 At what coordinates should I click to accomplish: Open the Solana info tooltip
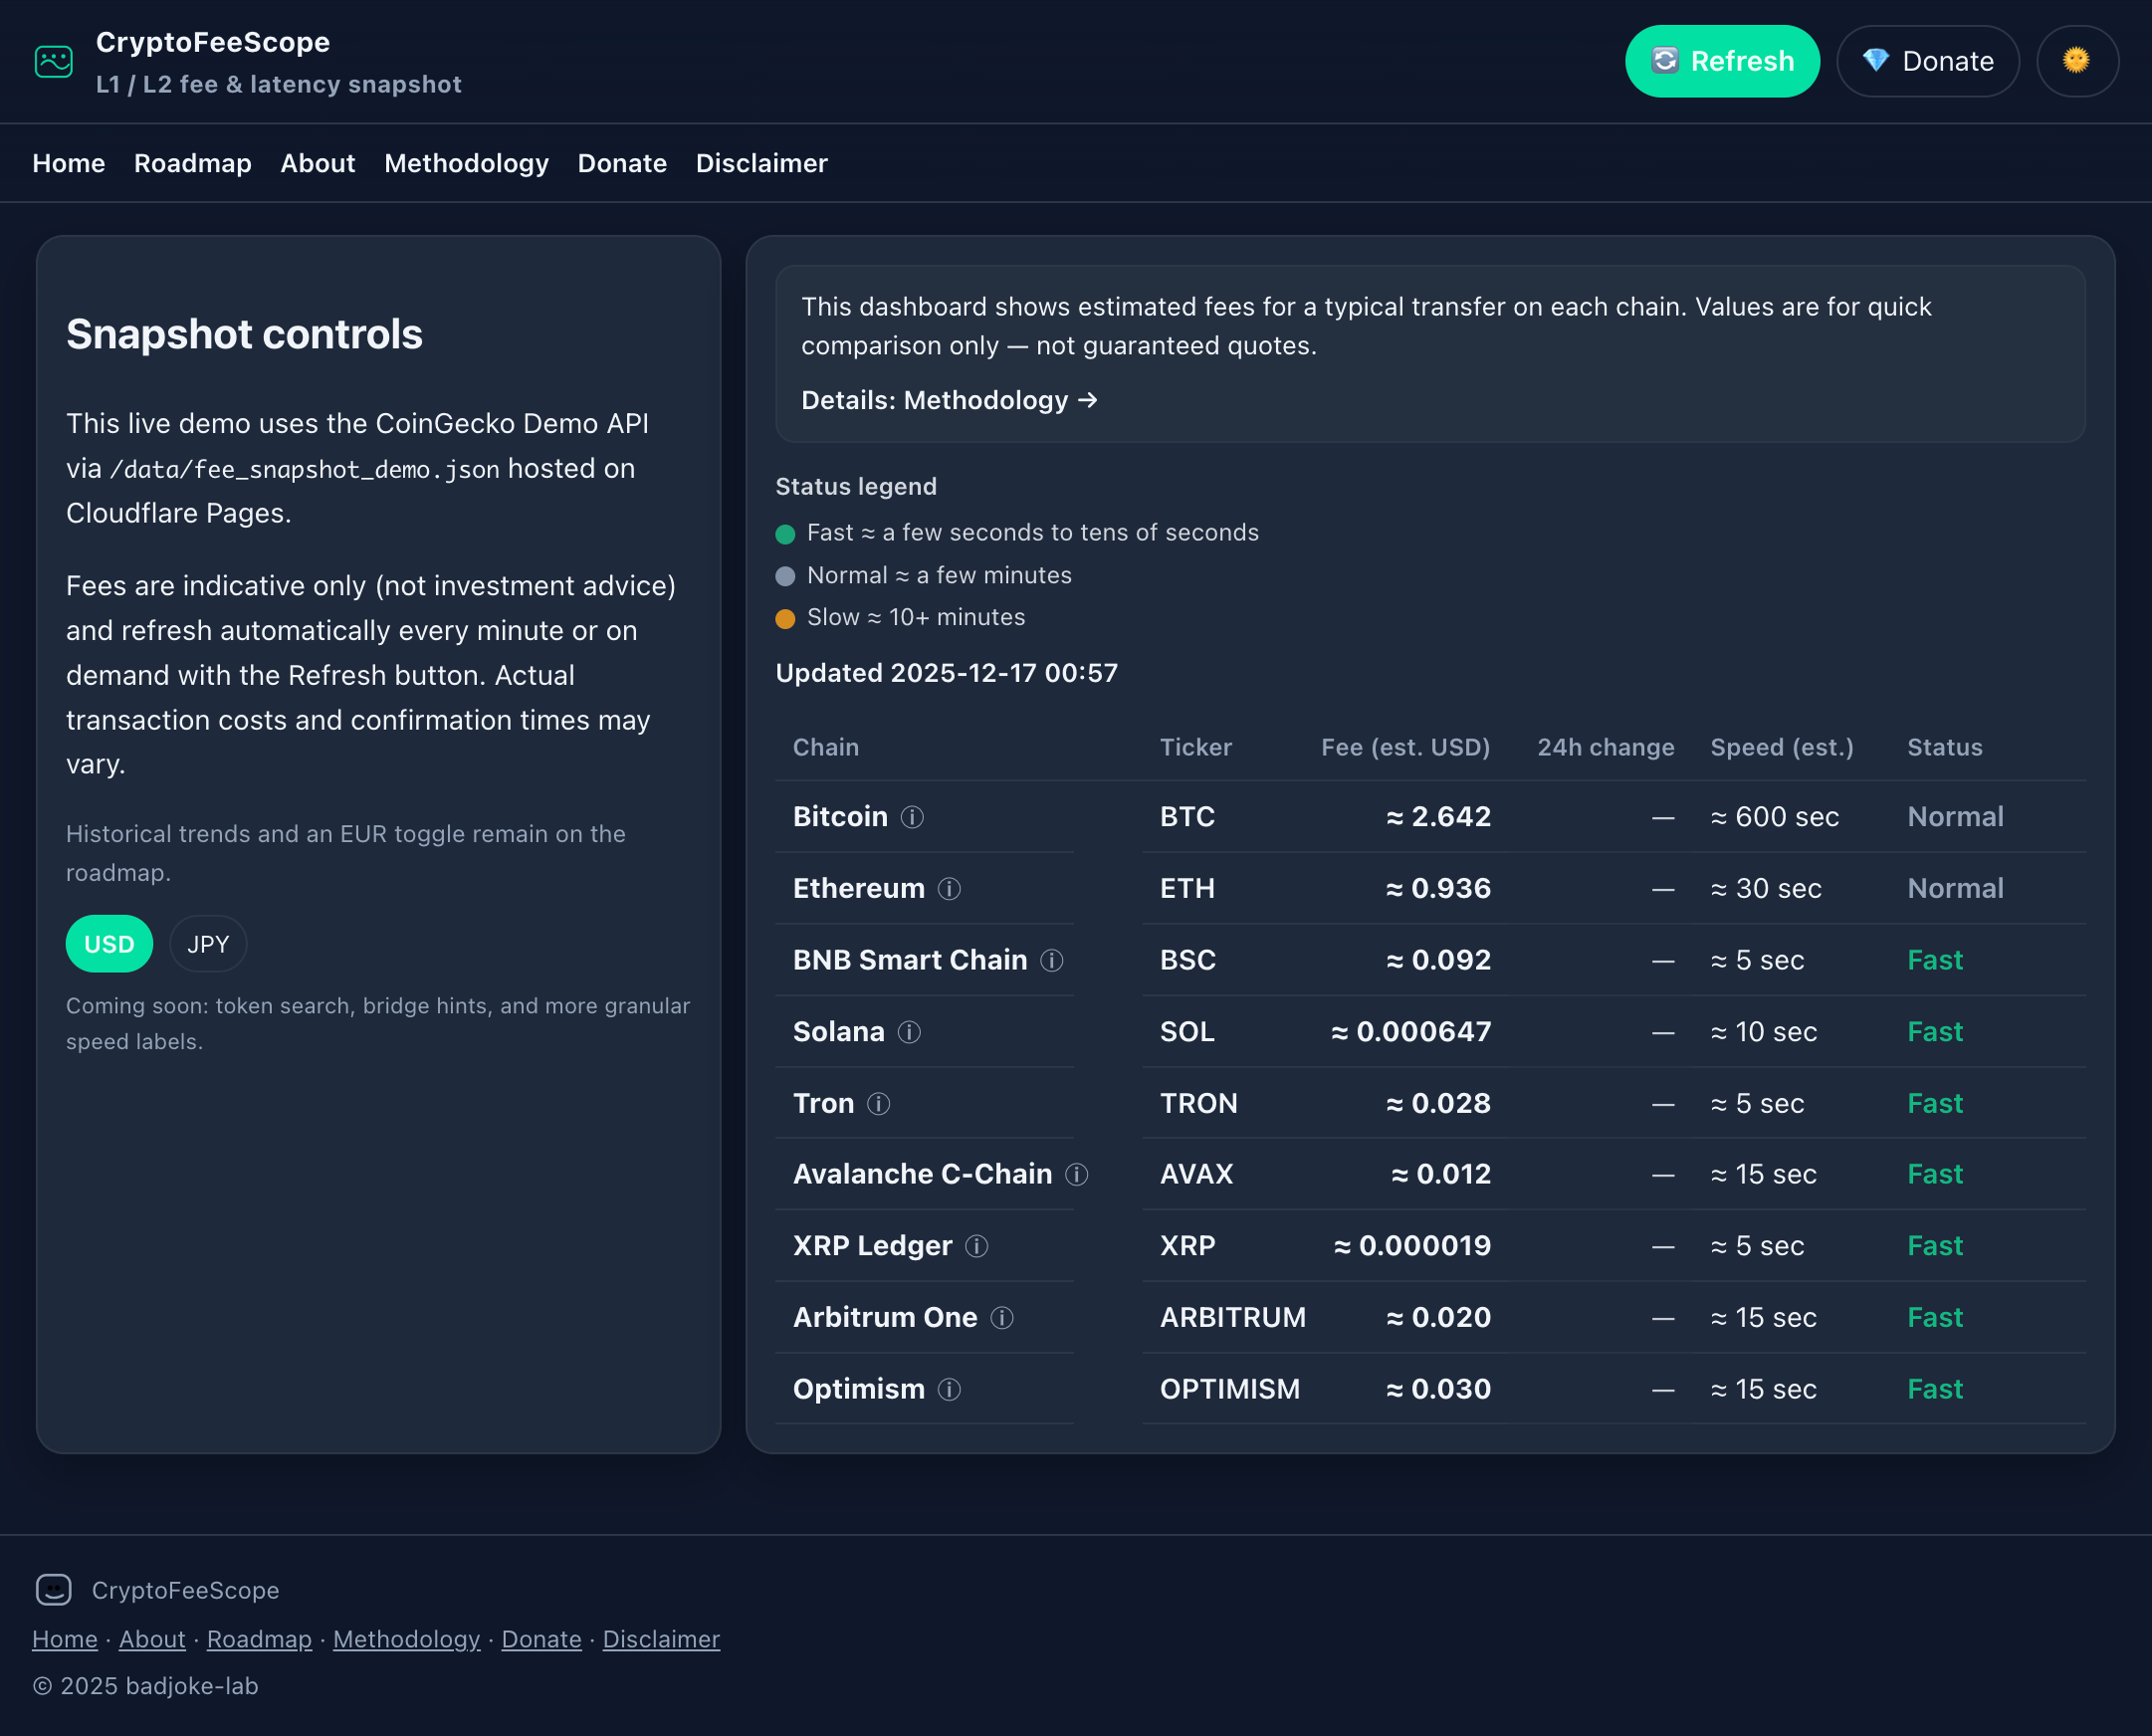[x=909, y=1032]
